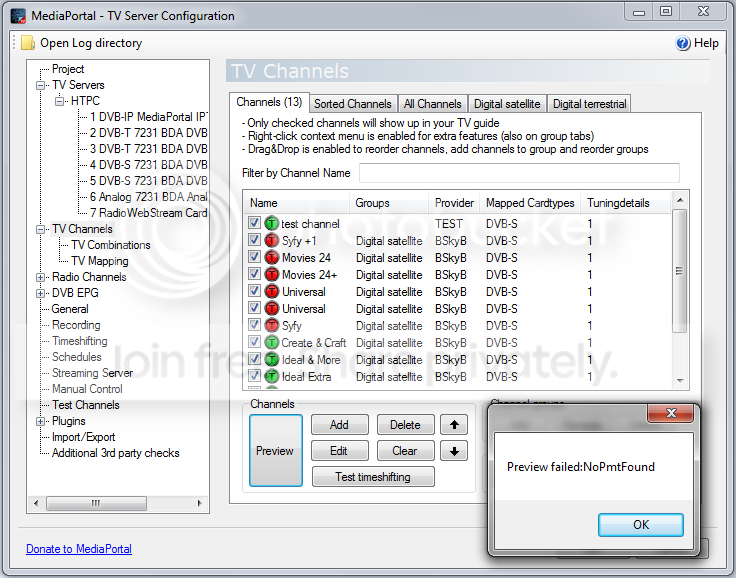
Task: Toggle the Syfy +1 channel checkbox
Action: coord(254,240)
